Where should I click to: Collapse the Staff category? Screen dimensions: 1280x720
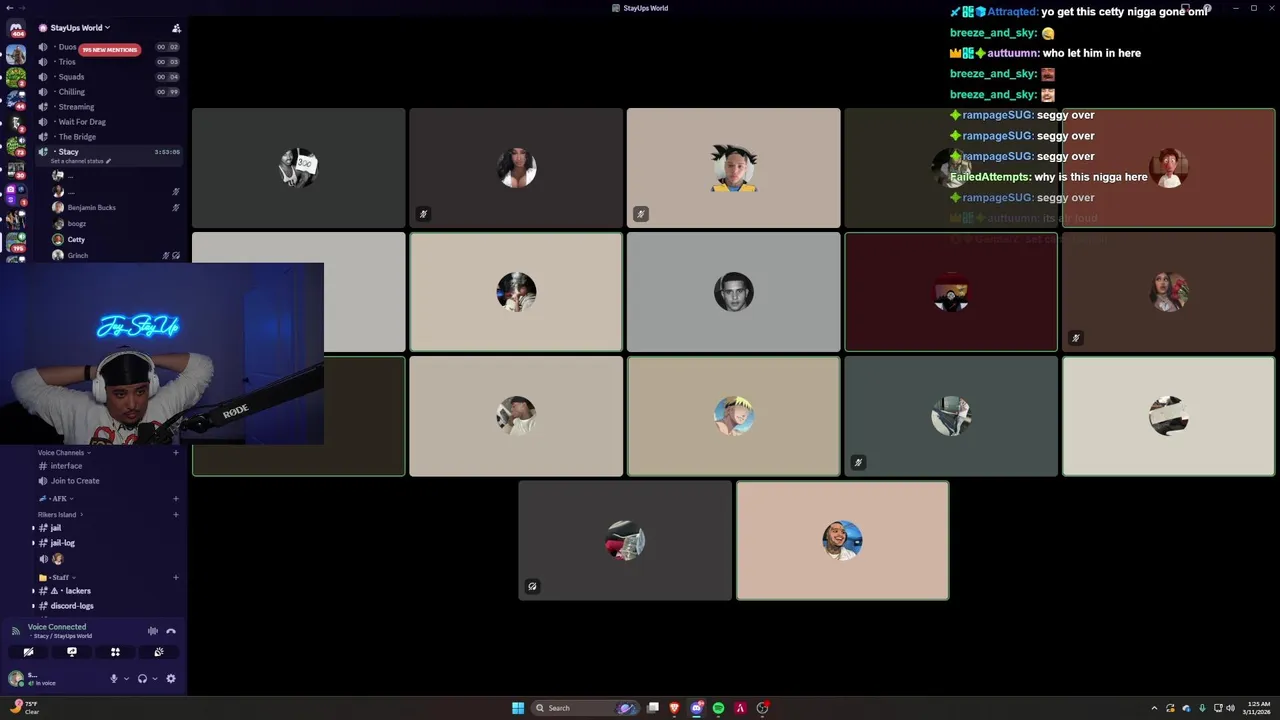click(x=56, y=578)
